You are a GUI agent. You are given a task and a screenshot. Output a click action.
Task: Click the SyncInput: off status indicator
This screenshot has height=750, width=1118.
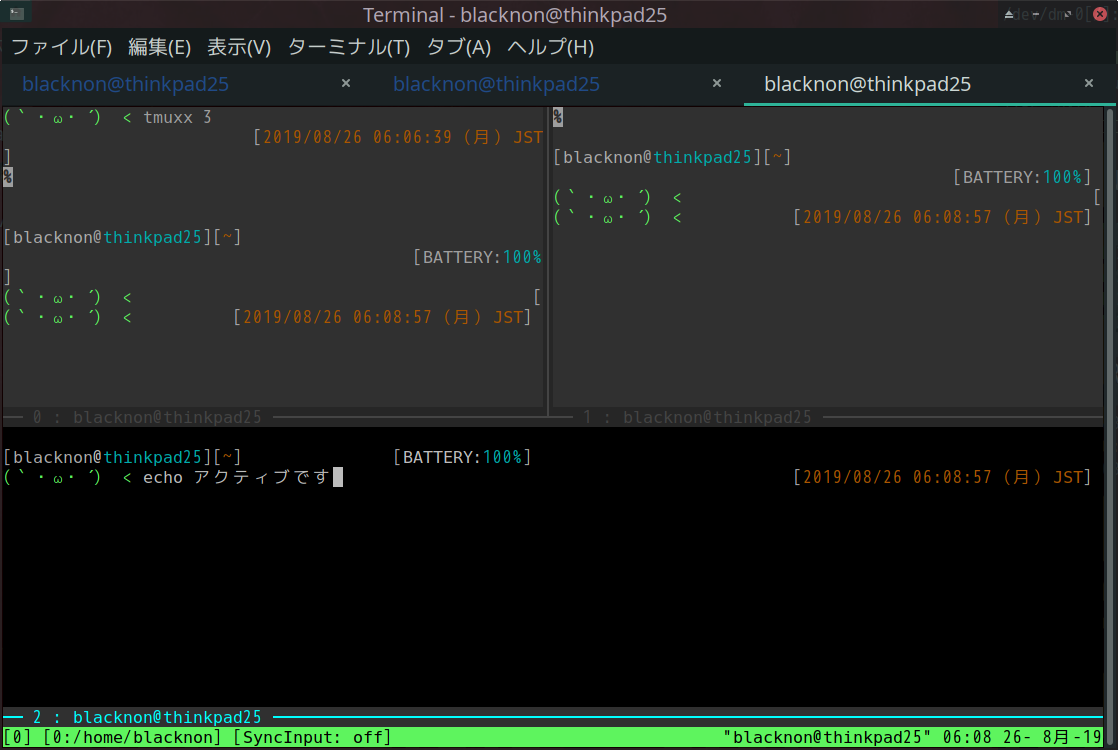[x=311, y=738]
